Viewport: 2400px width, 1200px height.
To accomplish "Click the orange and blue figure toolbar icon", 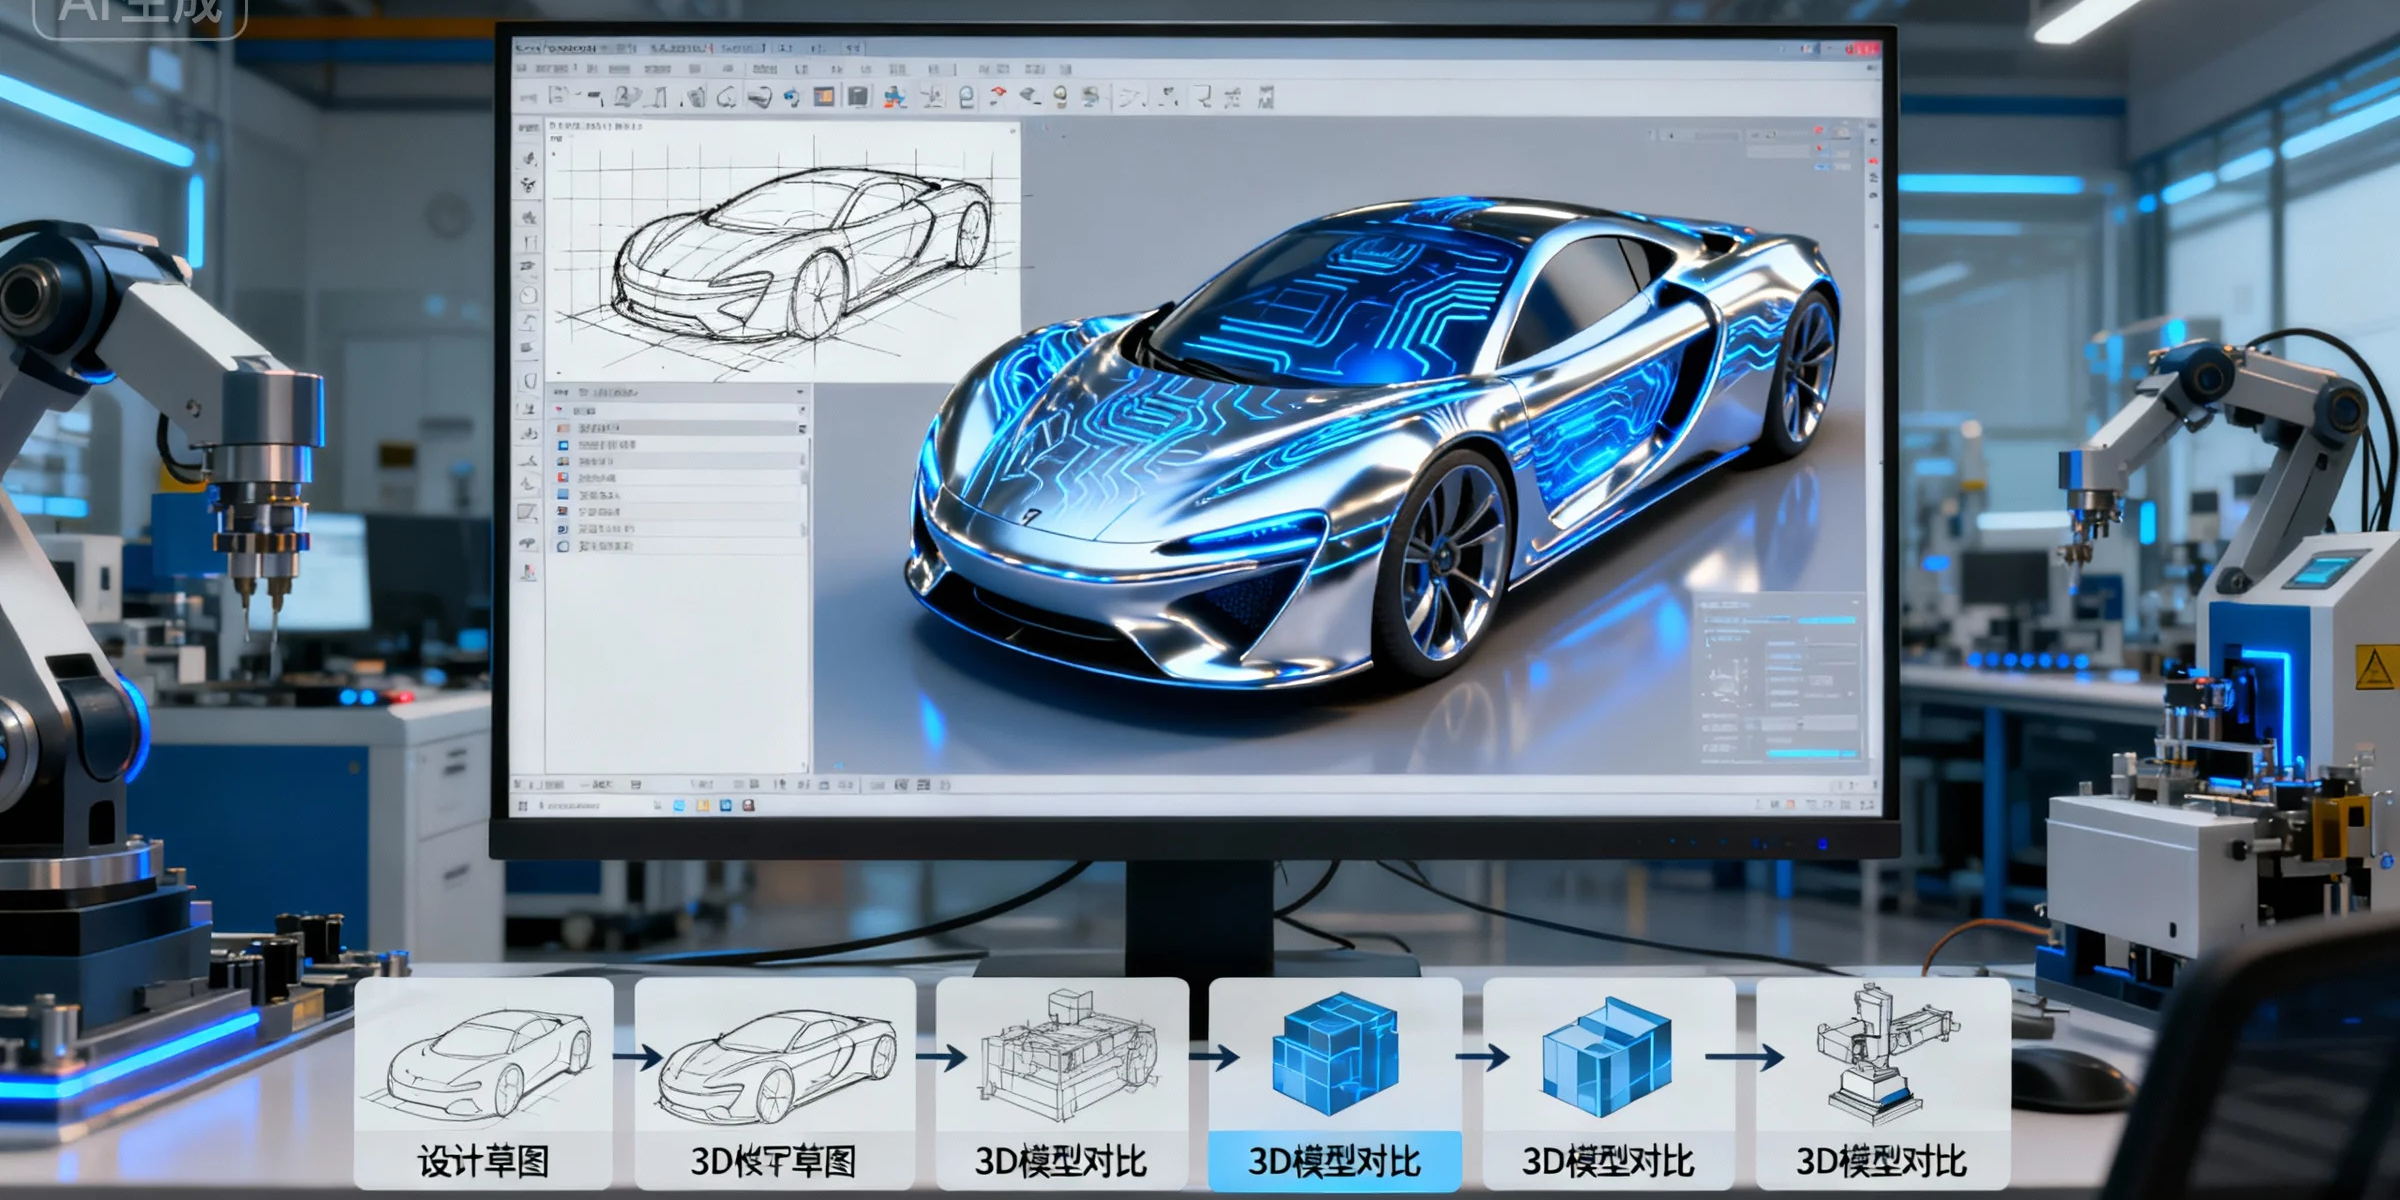I will coord(895,97).
